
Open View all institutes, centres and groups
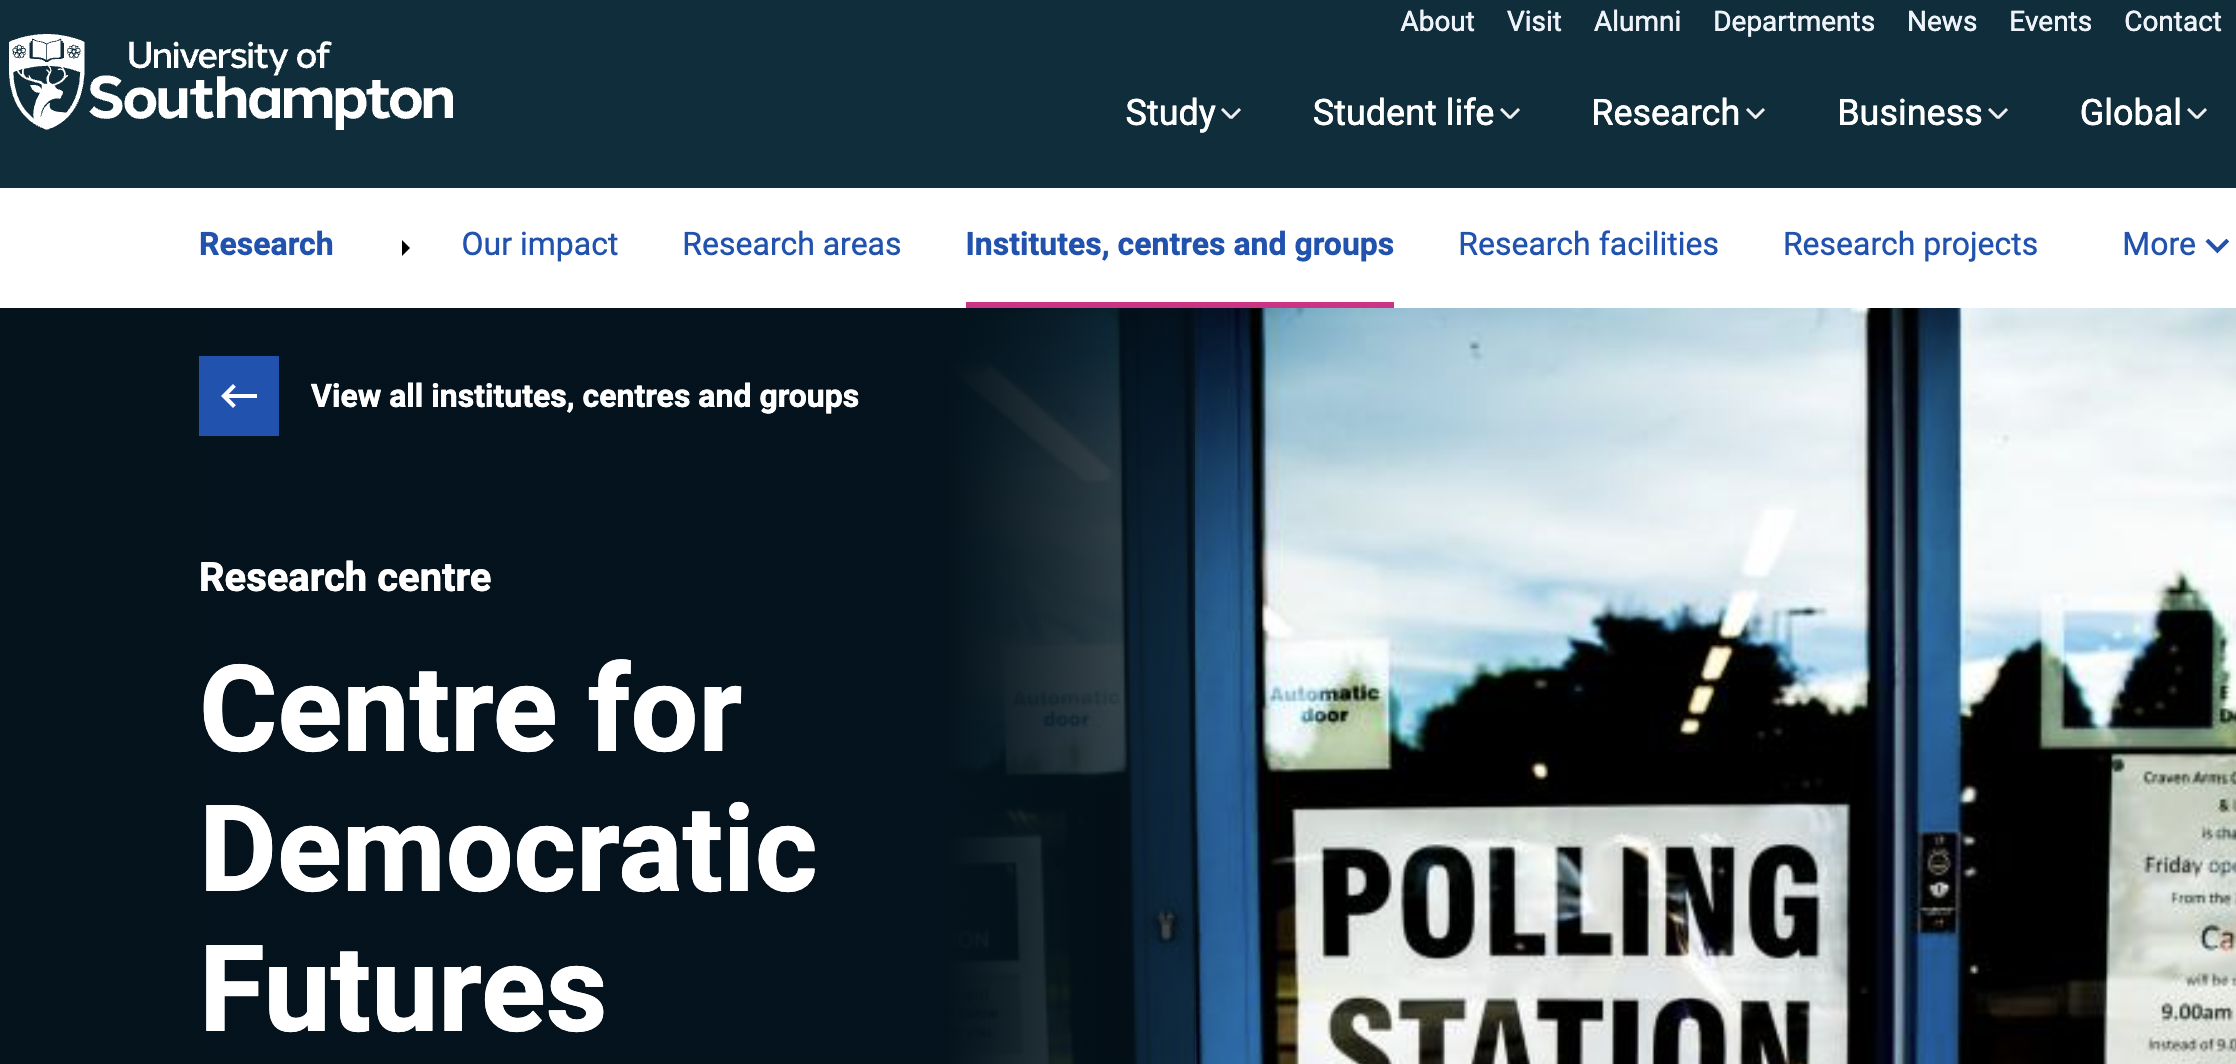584,396
